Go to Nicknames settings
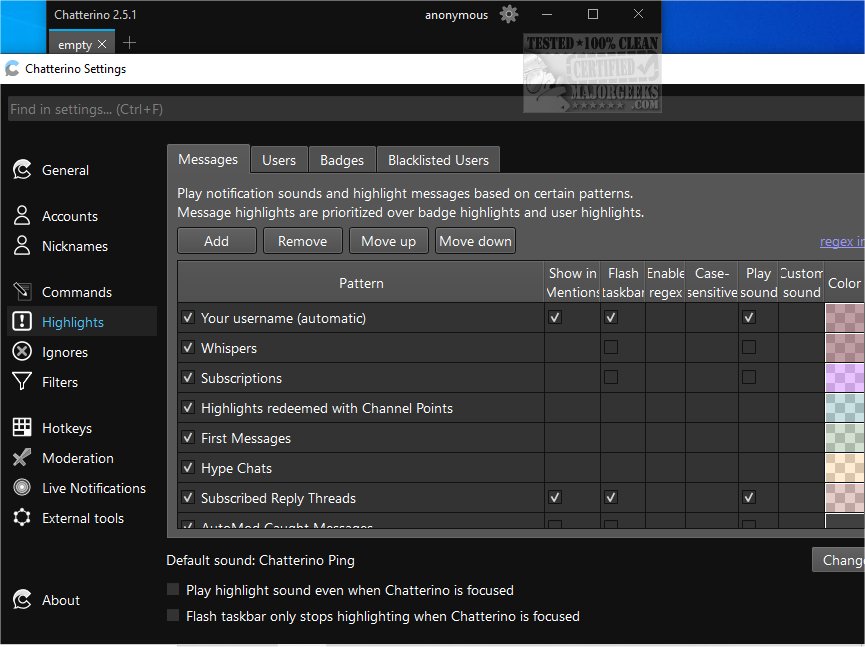This screenshot has height=647, width=865. click(x=75, y=246)
